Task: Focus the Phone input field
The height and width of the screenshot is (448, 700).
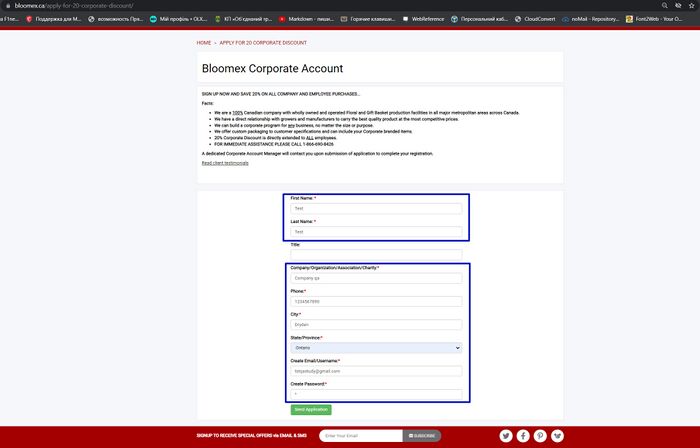Action: tap(376, 301)
